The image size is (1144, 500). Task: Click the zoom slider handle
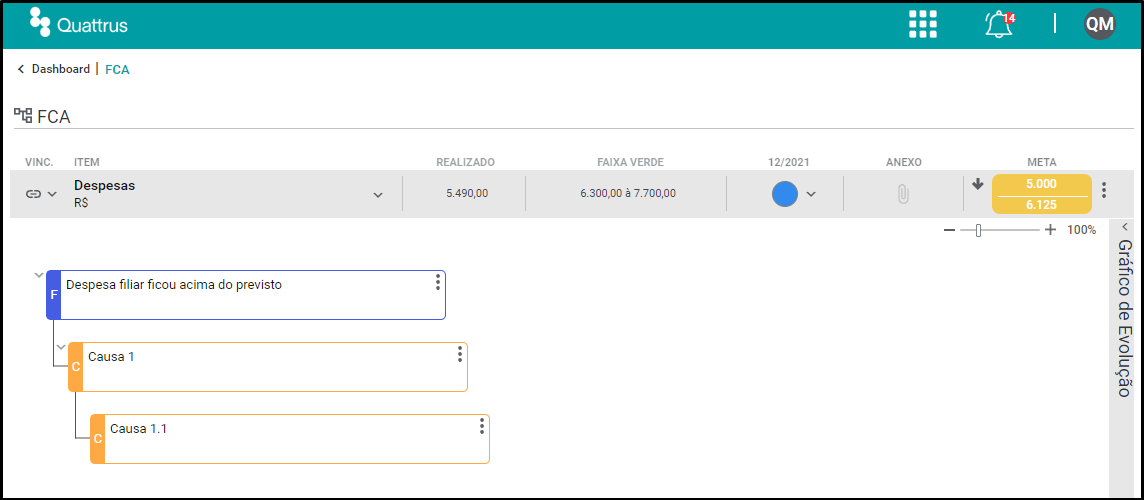[978, 231]
